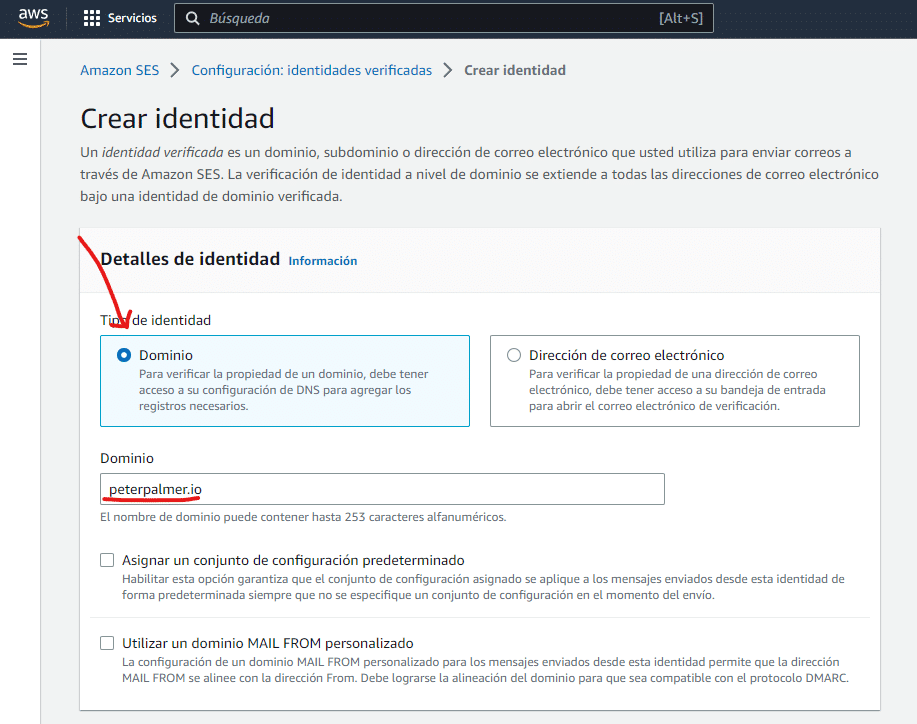Check the Utilizar un dominio MAIL FROM box
This screenshot has height=724, width=917.
(x=107, y=643)
